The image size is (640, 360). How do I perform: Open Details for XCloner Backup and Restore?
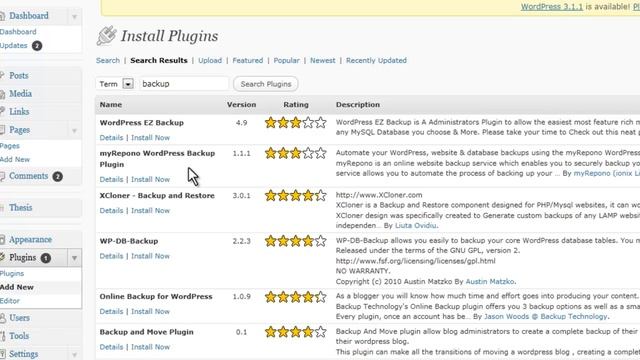111,211
